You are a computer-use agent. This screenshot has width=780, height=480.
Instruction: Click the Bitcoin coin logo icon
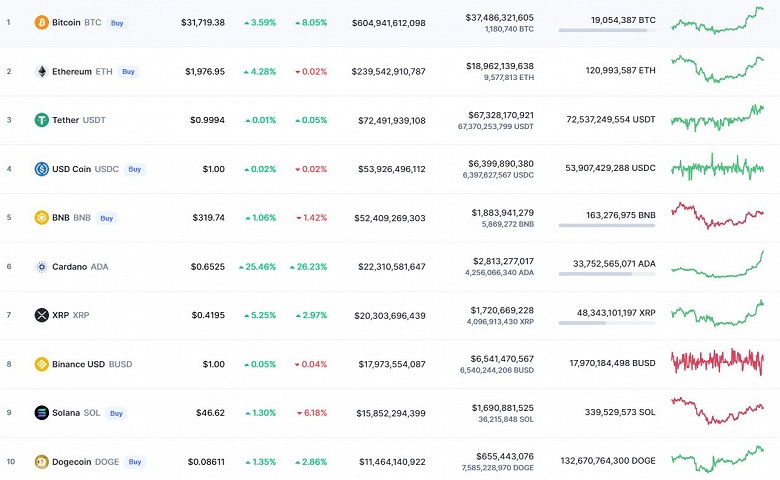41,22
